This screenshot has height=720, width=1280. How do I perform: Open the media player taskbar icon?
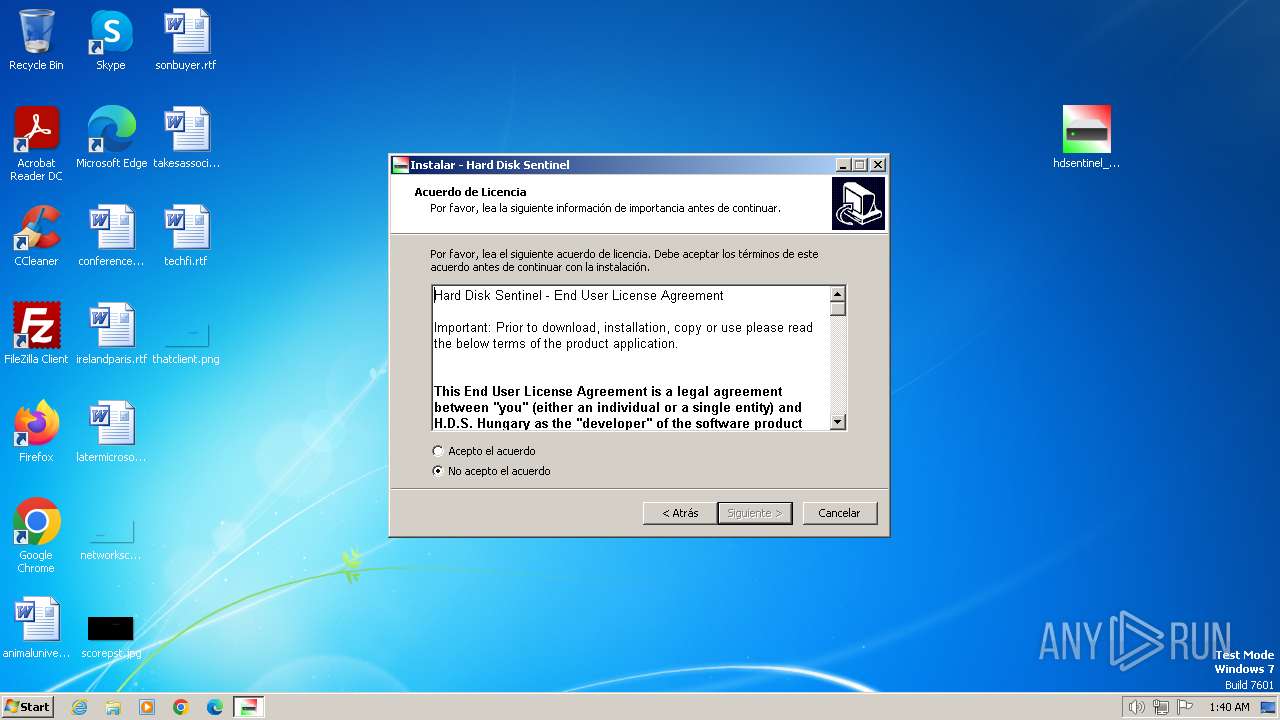point(147,707)
